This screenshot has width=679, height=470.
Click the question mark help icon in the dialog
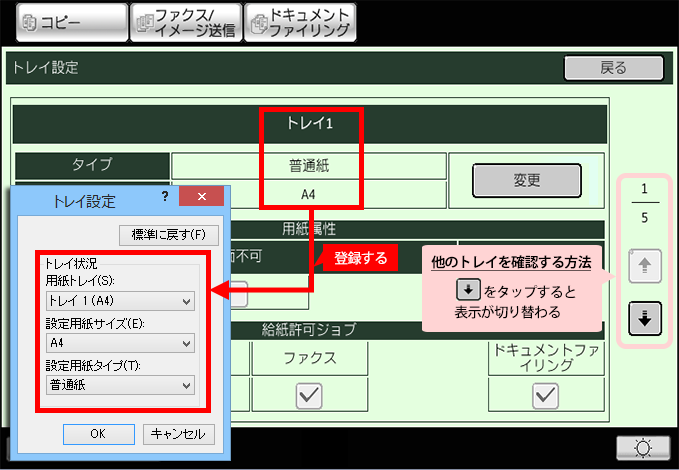[165, 197]
